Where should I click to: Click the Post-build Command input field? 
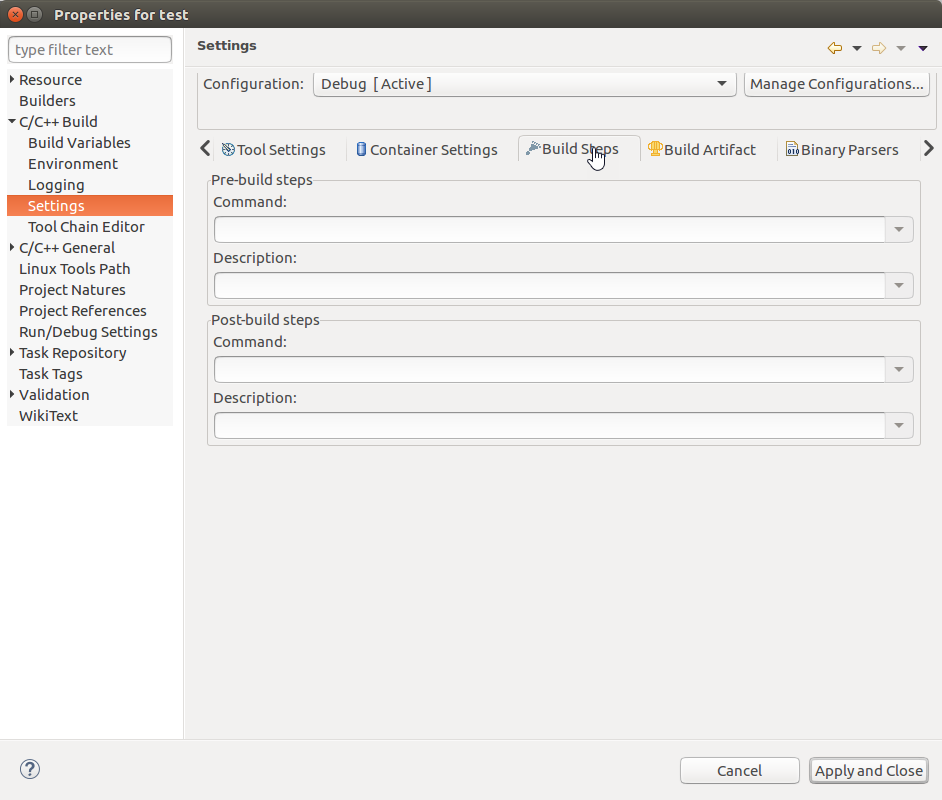point(550,369)
